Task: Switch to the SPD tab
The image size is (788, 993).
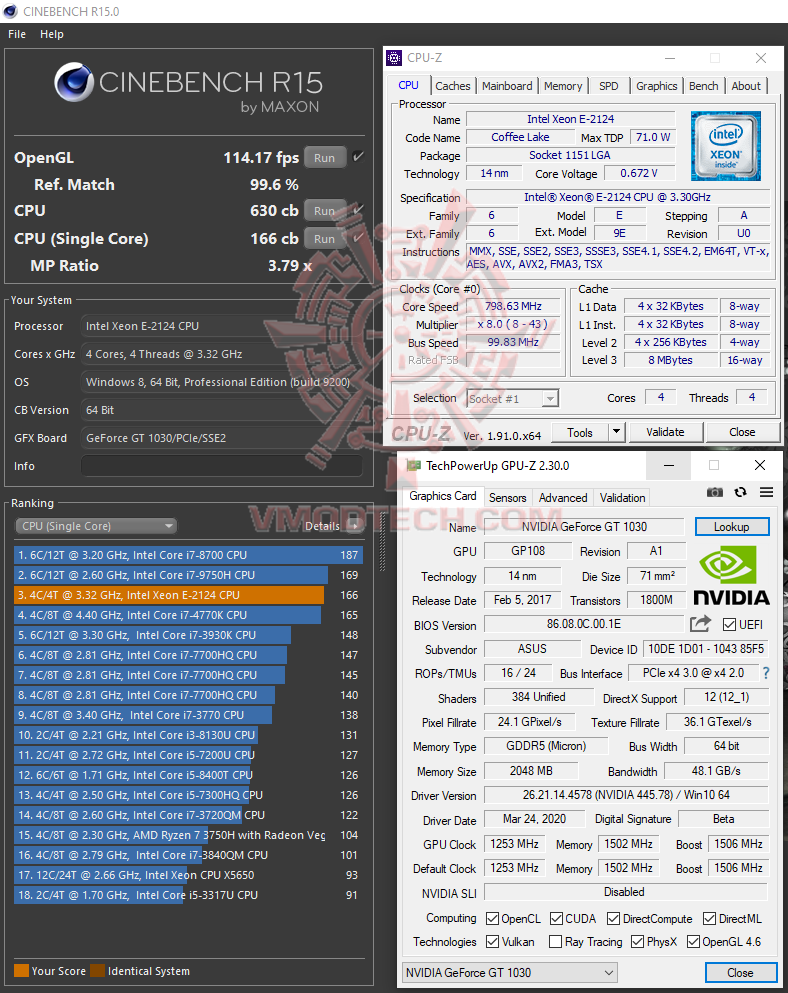Action: click(609, 86)
